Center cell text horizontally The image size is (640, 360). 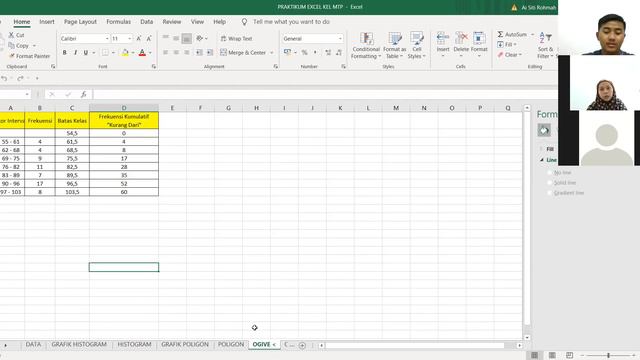(176, 53)
